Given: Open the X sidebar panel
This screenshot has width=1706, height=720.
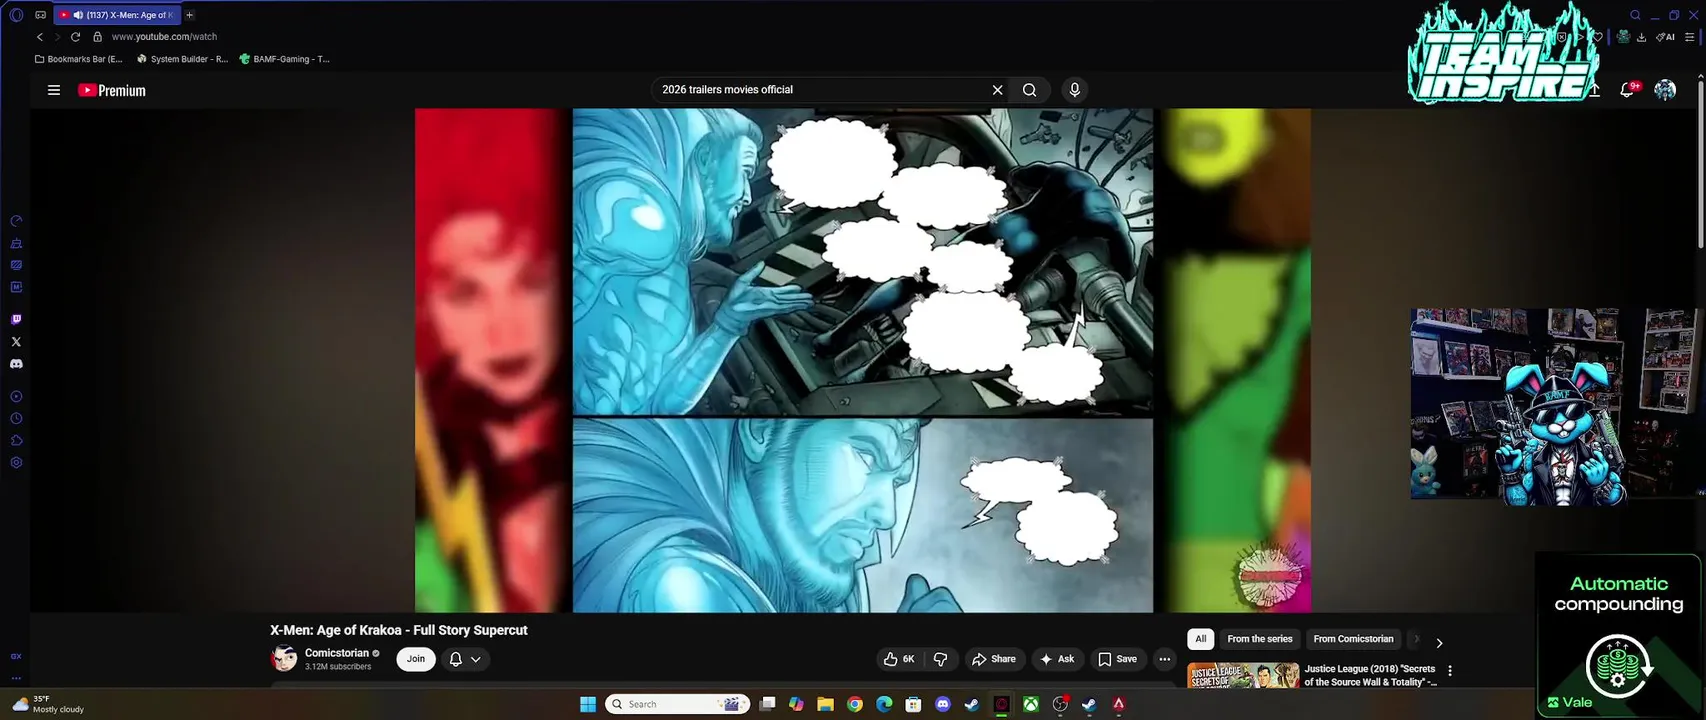Looking at the screenshot, I should [x=16, y=342].
